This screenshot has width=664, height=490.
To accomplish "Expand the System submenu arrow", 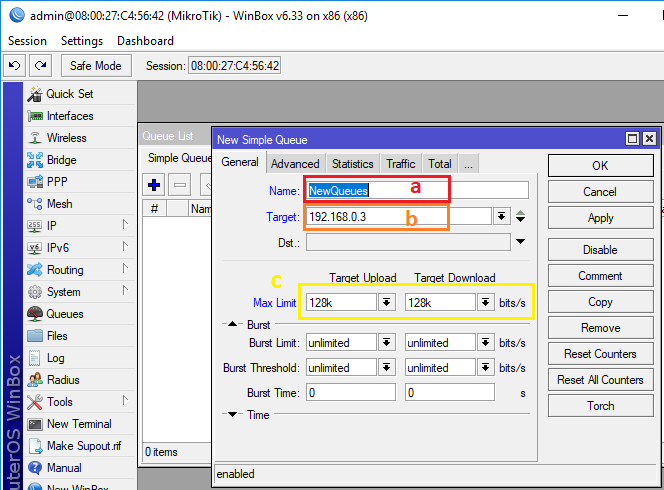I will 125,290.
